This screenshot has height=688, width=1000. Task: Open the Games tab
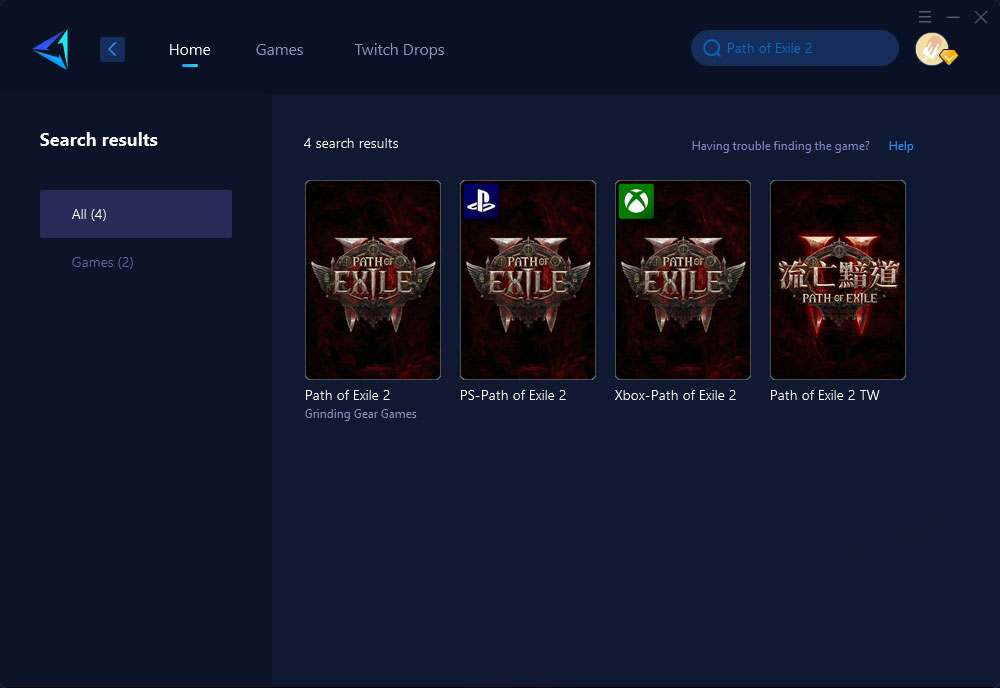[x=279, y=49]
